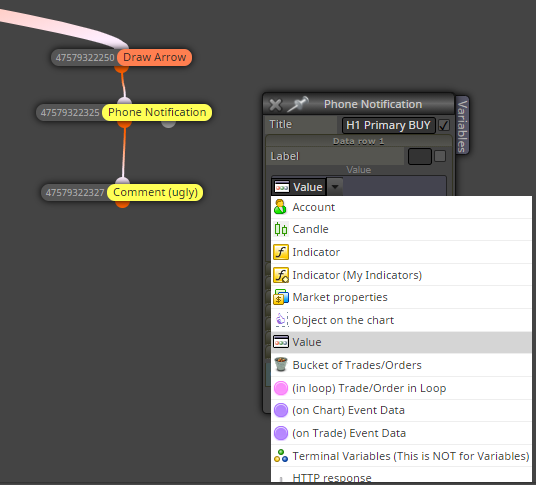The height and width of the screenshot is (485, 536).
Task: Select the Terminal Variables colored dots icon
Action: (x=281, y=456)
